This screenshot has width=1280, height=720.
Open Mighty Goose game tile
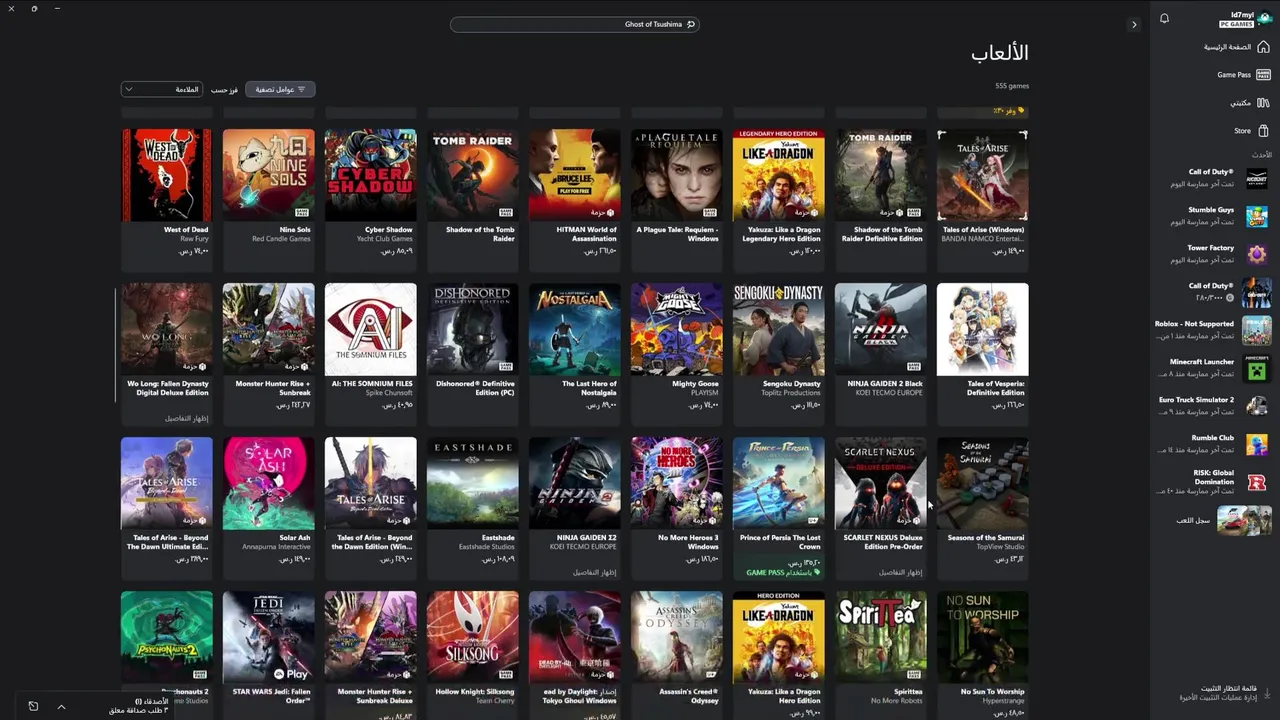pyautogui.click(x=677, y=353)
